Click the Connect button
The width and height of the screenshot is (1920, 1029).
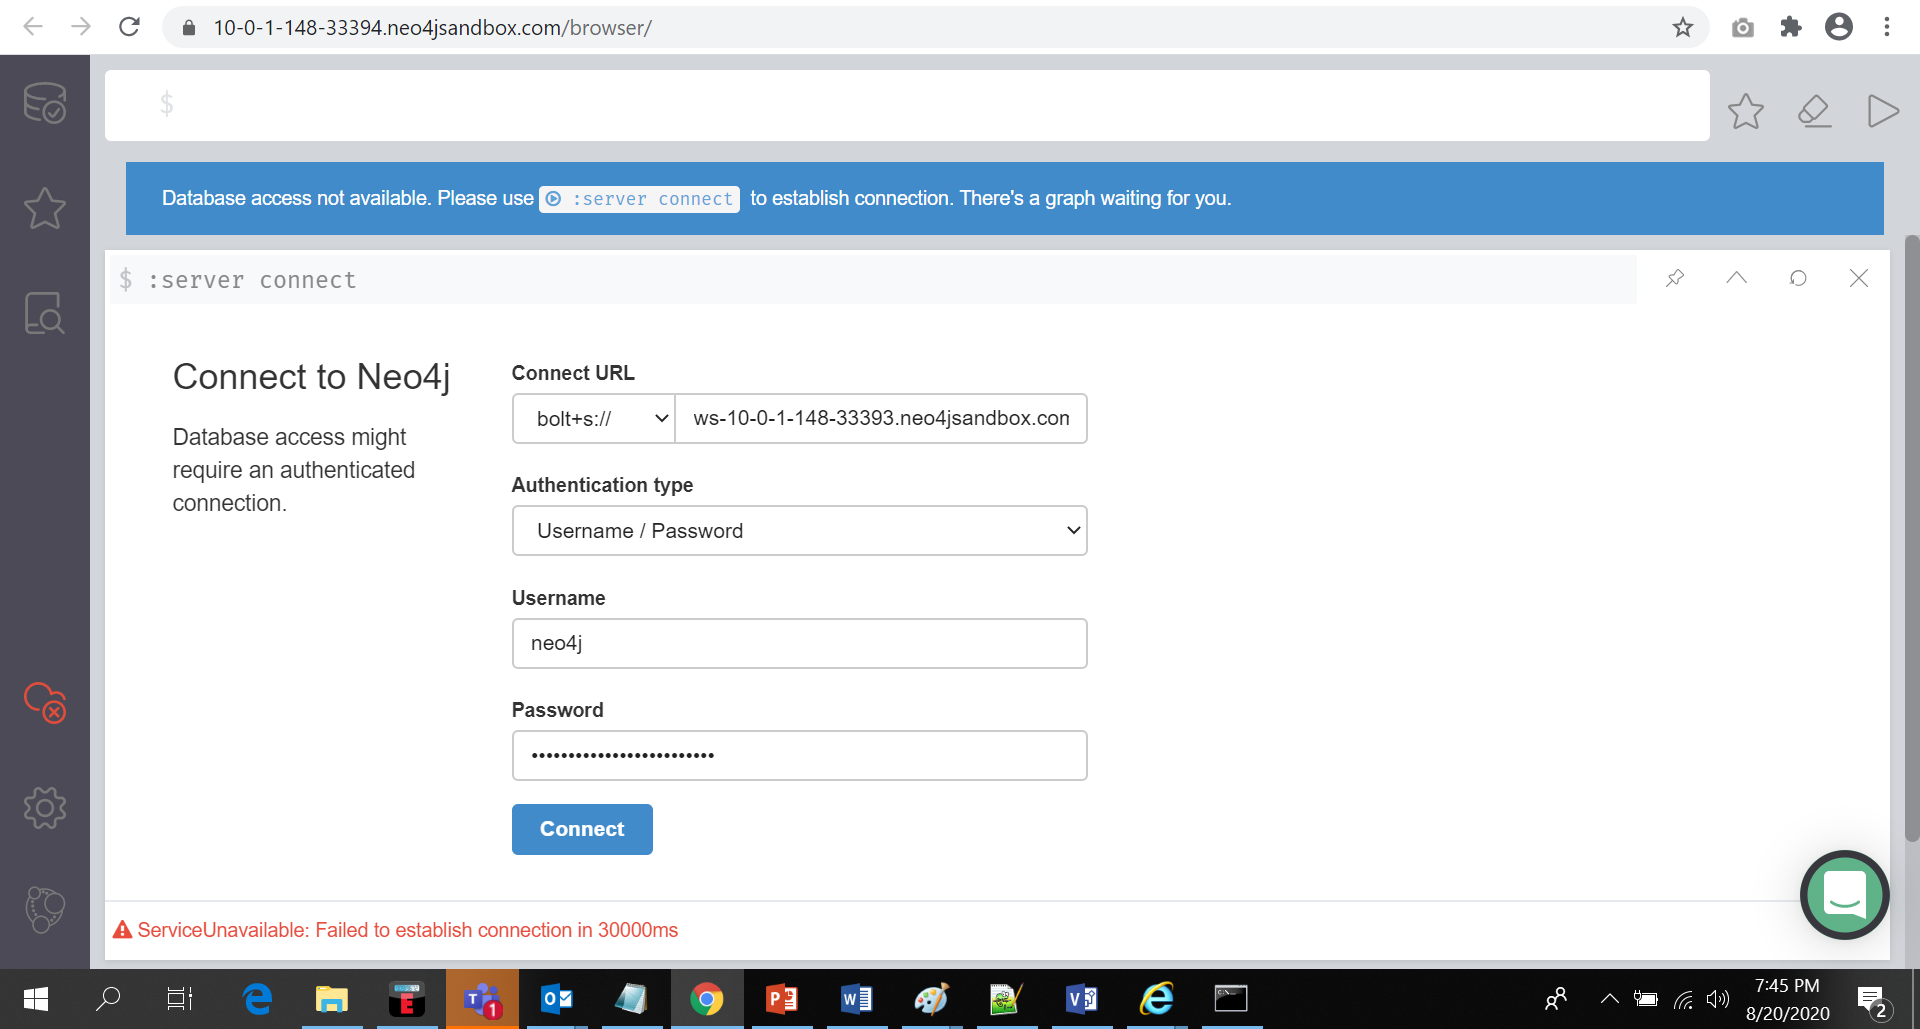coord(582,829)
